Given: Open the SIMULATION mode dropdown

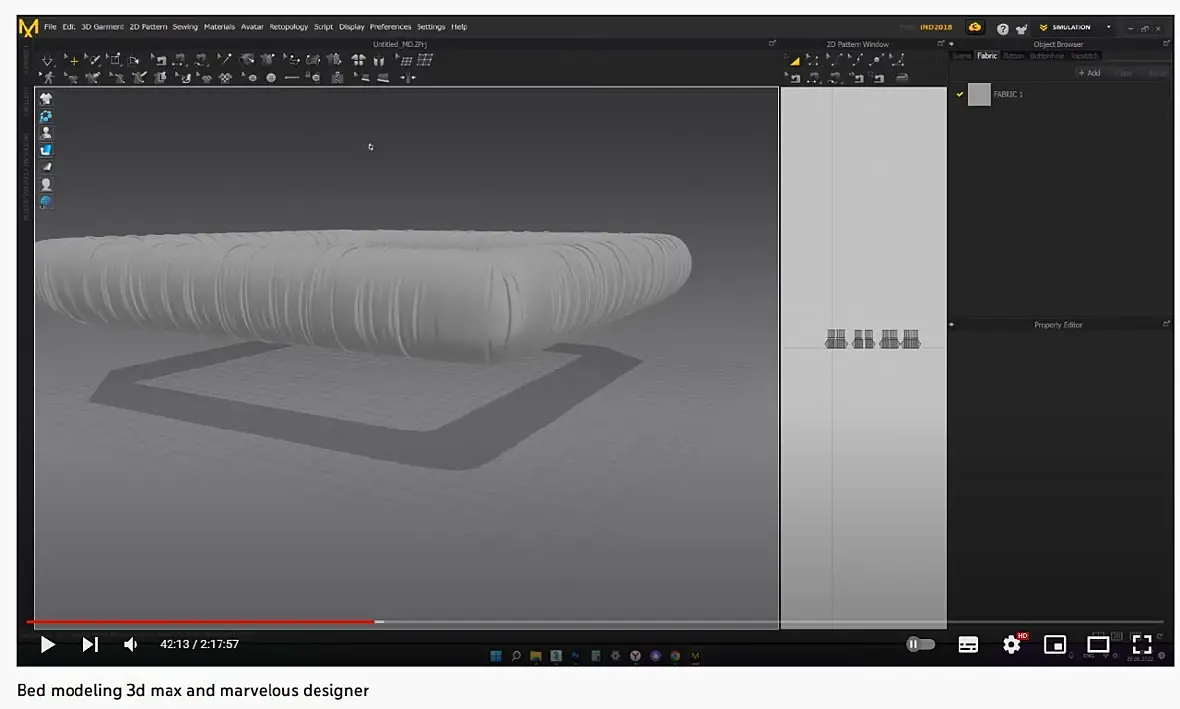Looking at the screenshot, I should pos(1075,27).
